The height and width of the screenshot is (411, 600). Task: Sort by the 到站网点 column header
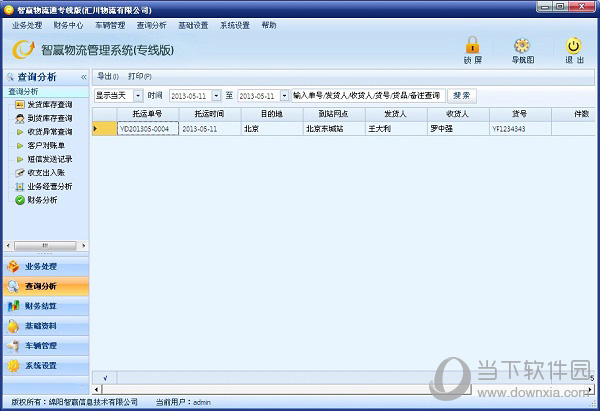[334, 114]
